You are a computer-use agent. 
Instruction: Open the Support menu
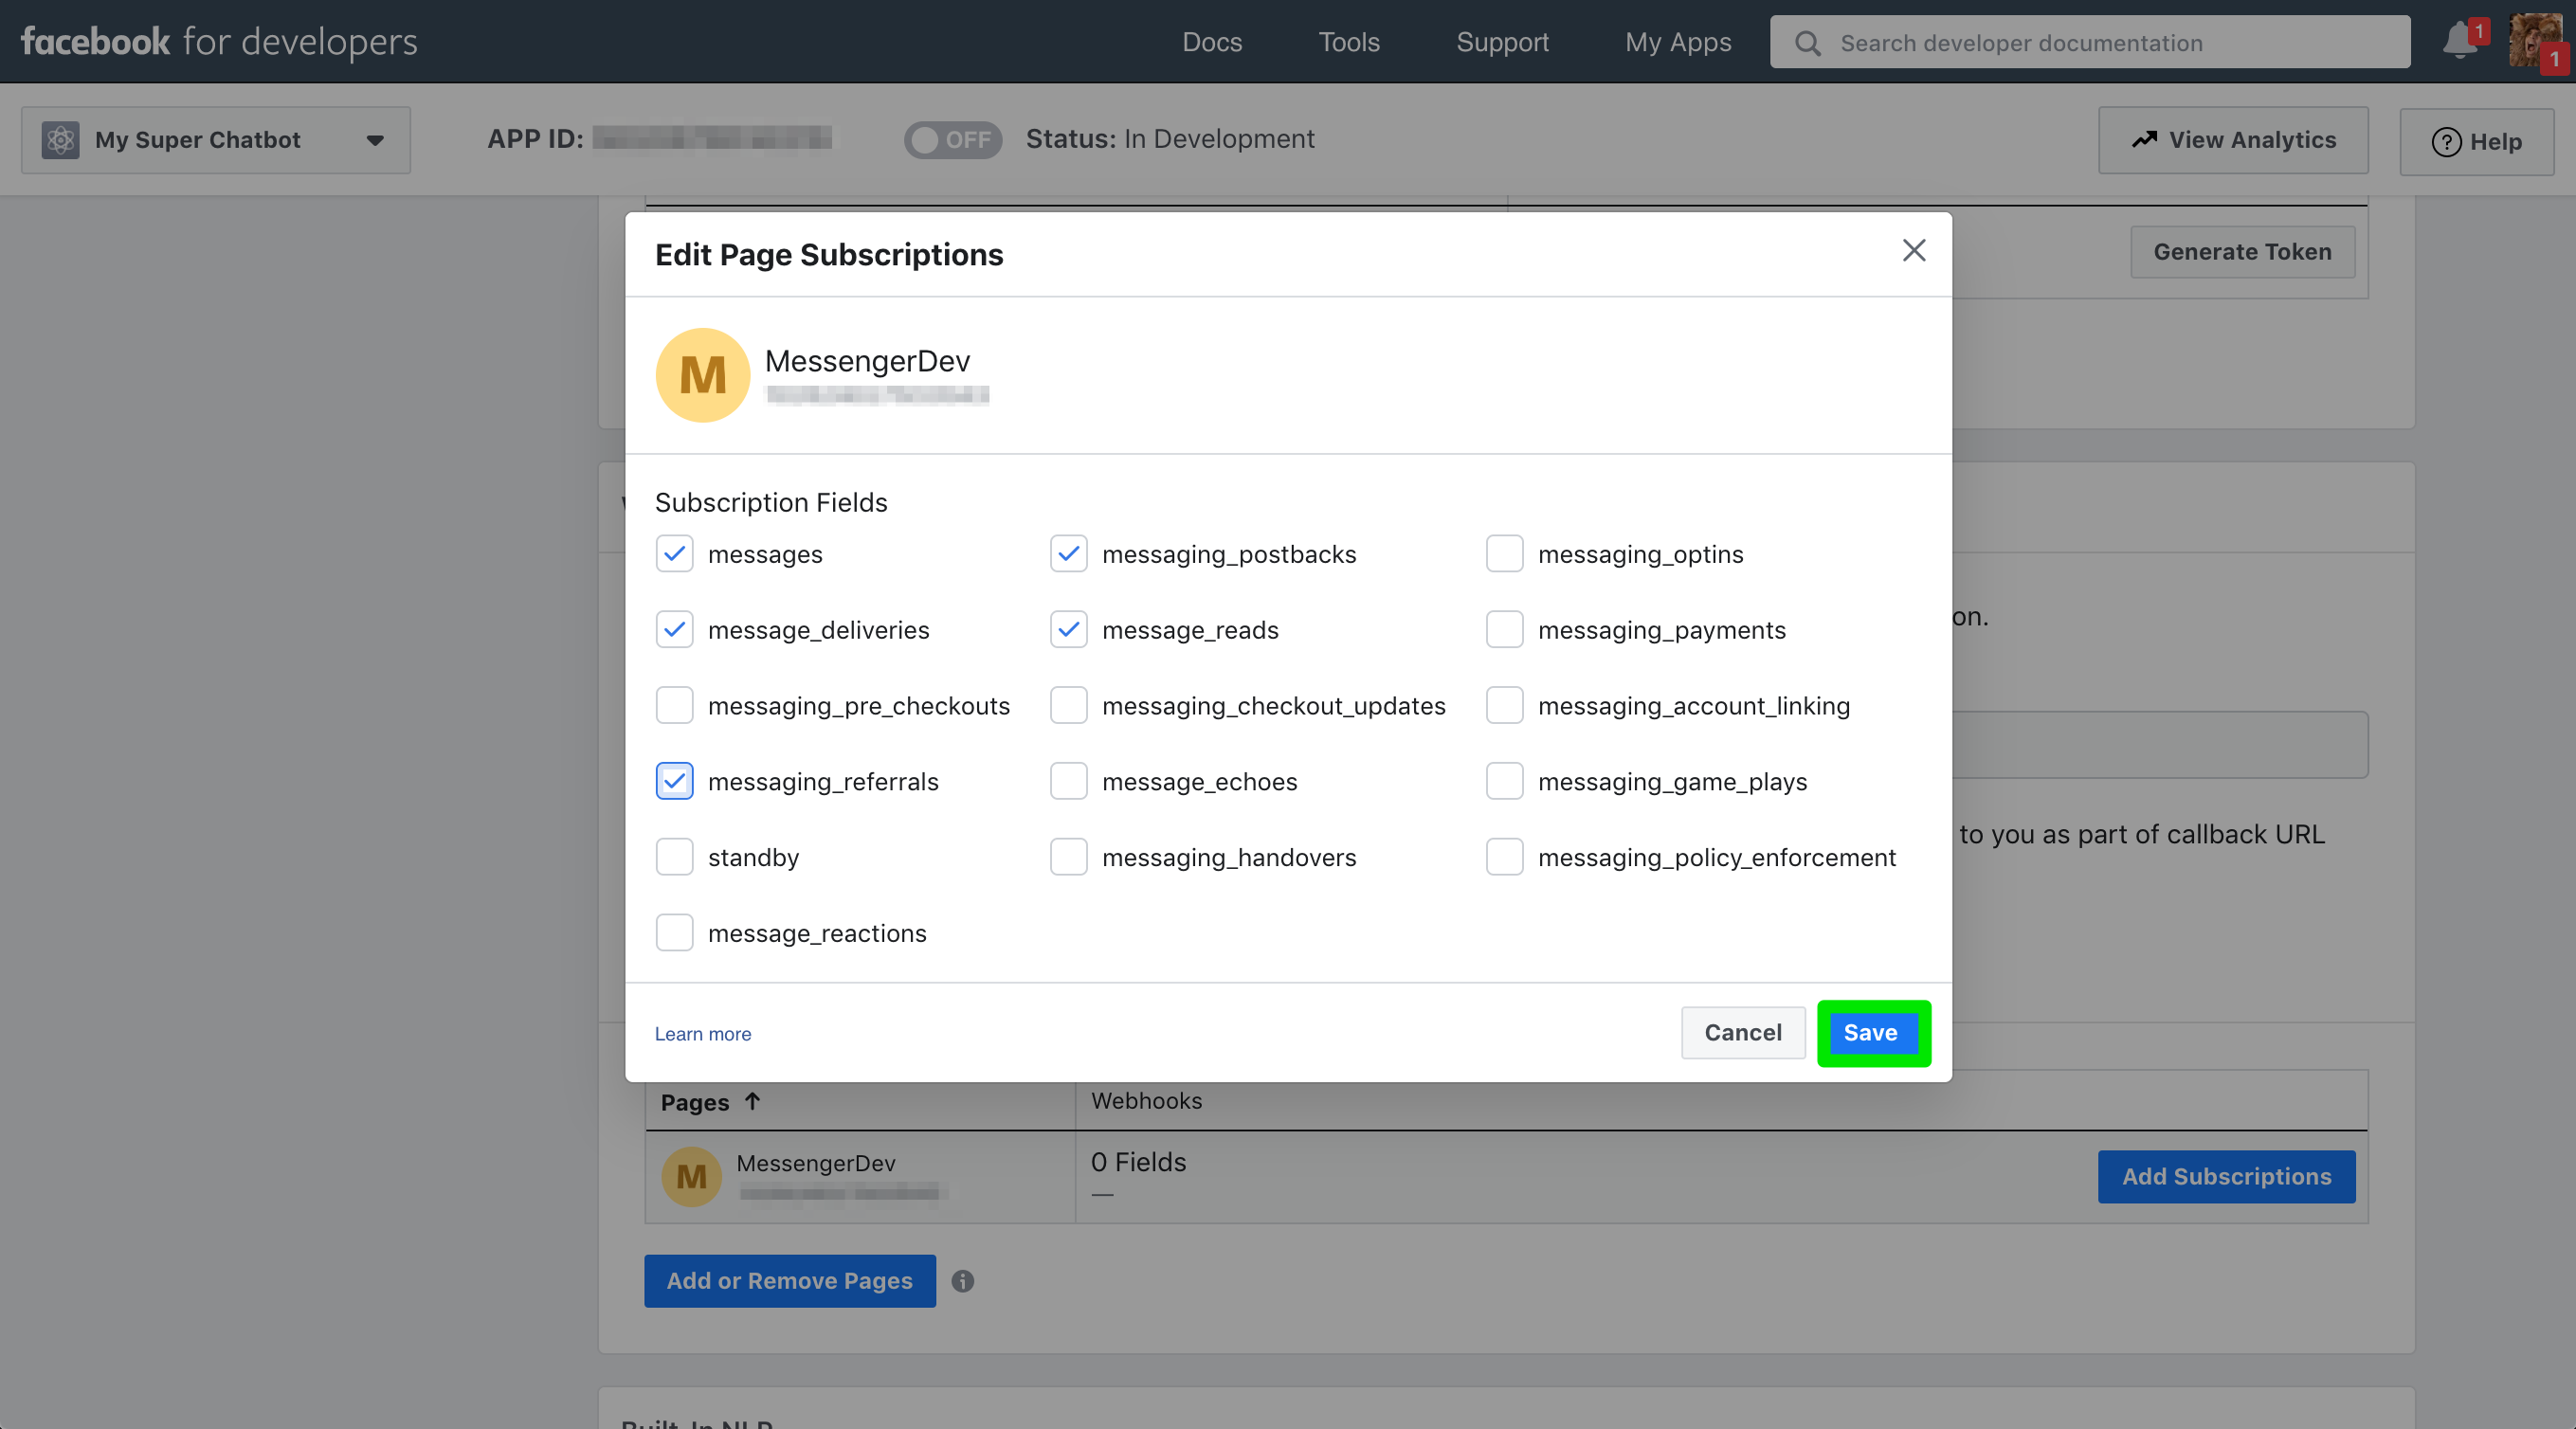(1502, 42)
